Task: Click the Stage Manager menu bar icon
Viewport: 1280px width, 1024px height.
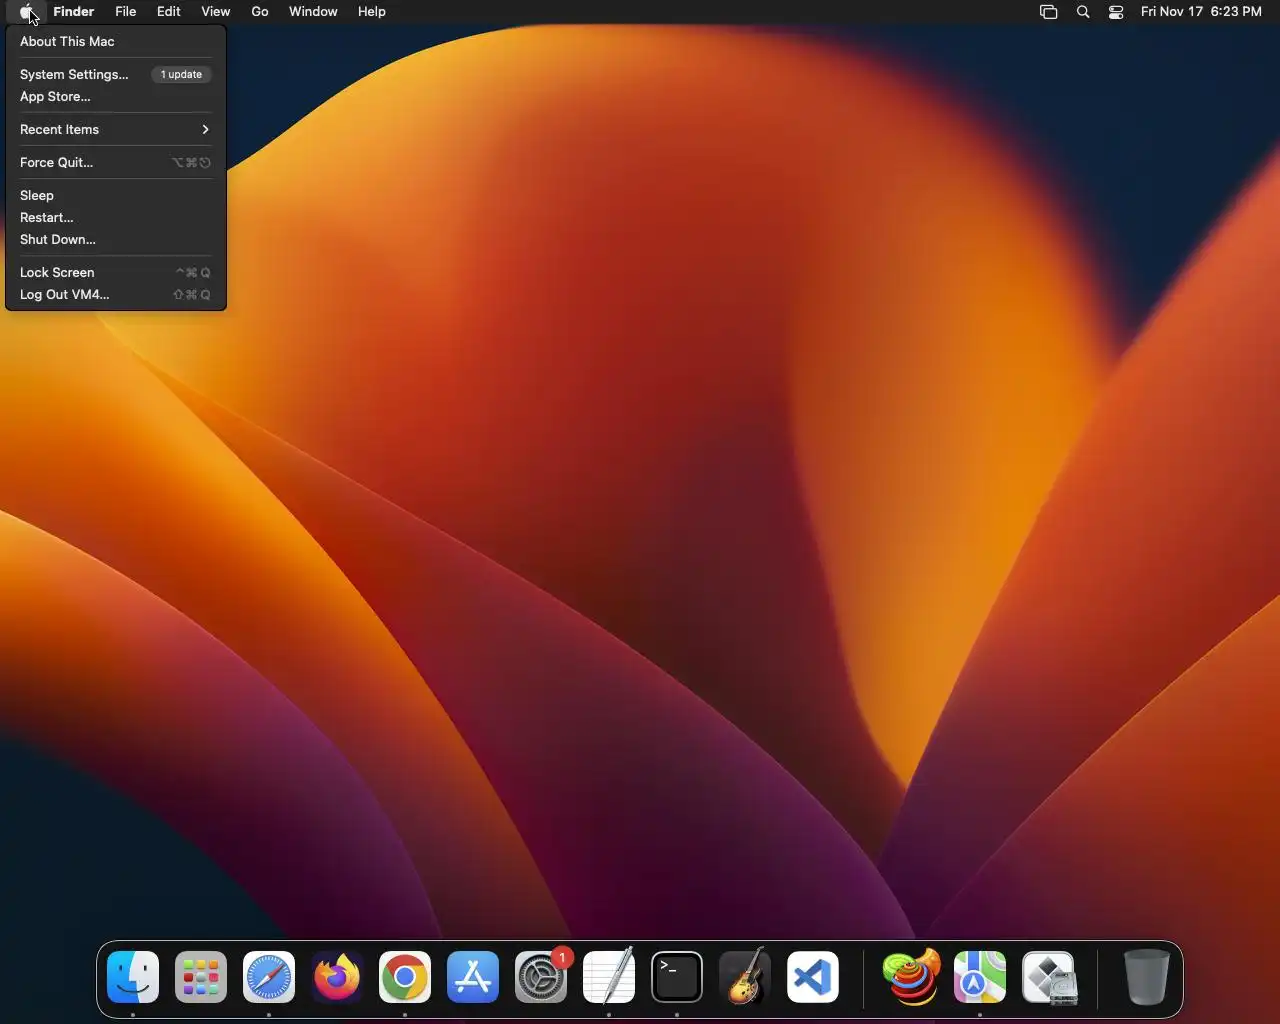Action: point(1048,12)
